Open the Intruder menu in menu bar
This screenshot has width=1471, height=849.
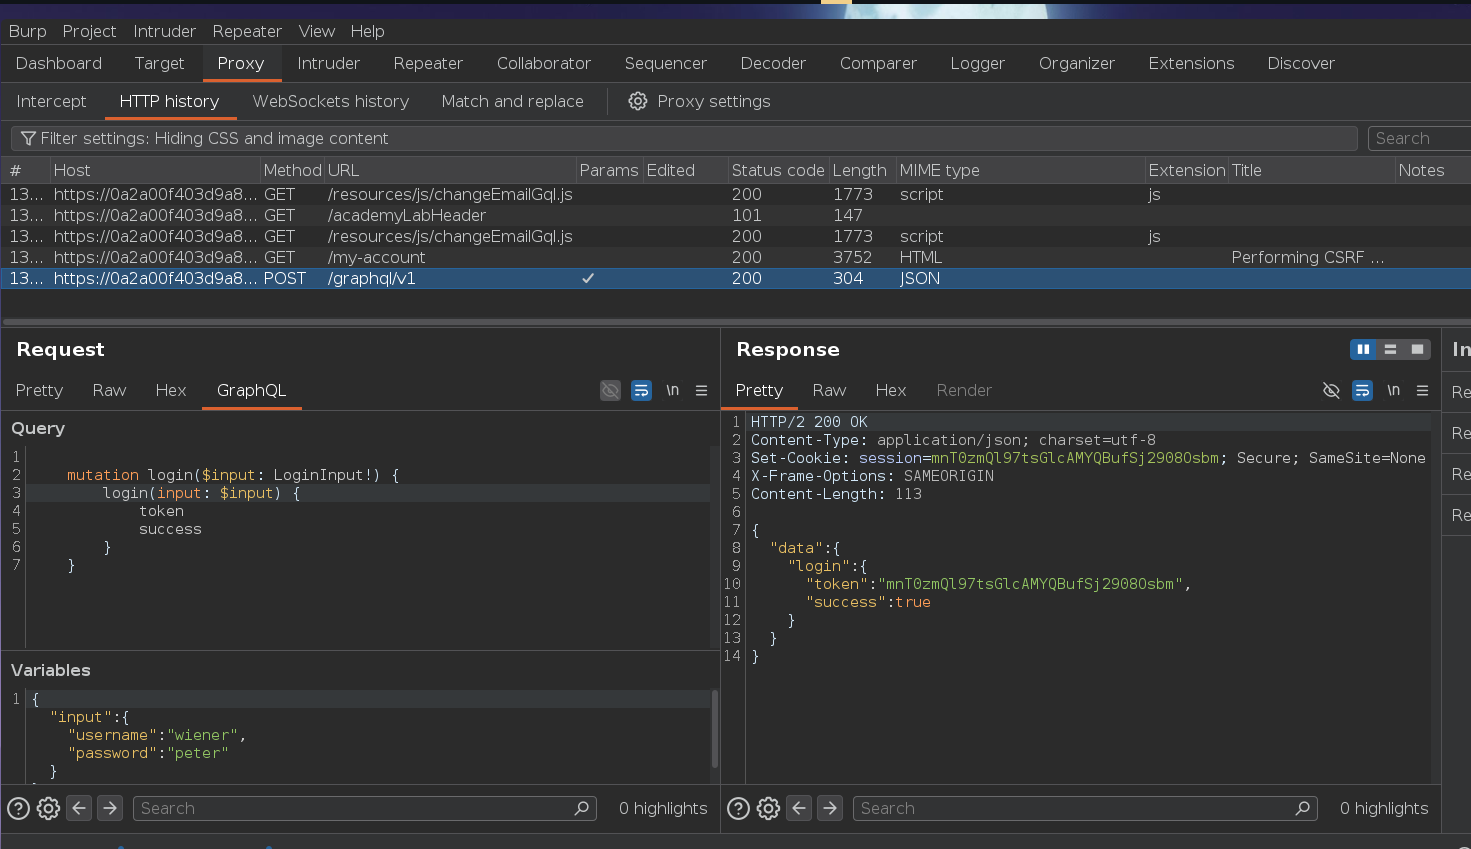[164, 31]
